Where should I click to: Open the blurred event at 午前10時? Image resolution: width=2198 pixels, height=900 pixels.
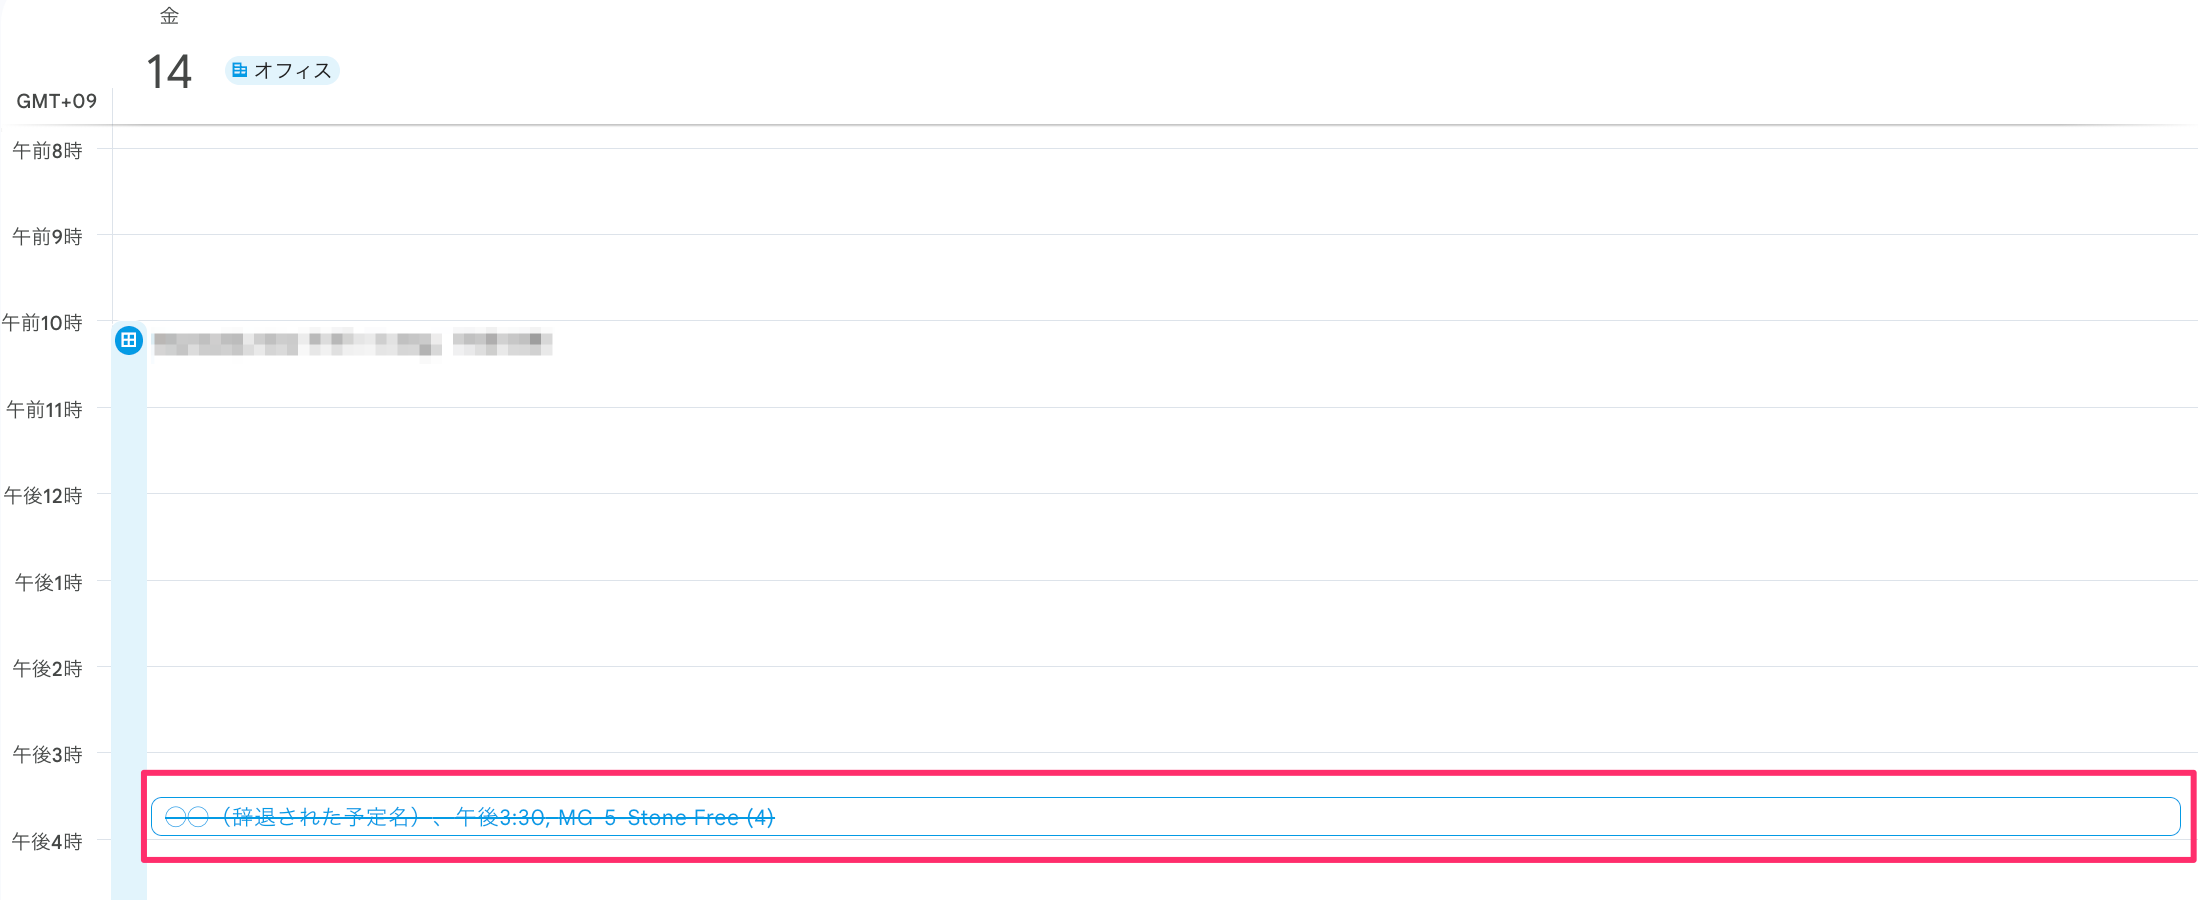(352, 343)
